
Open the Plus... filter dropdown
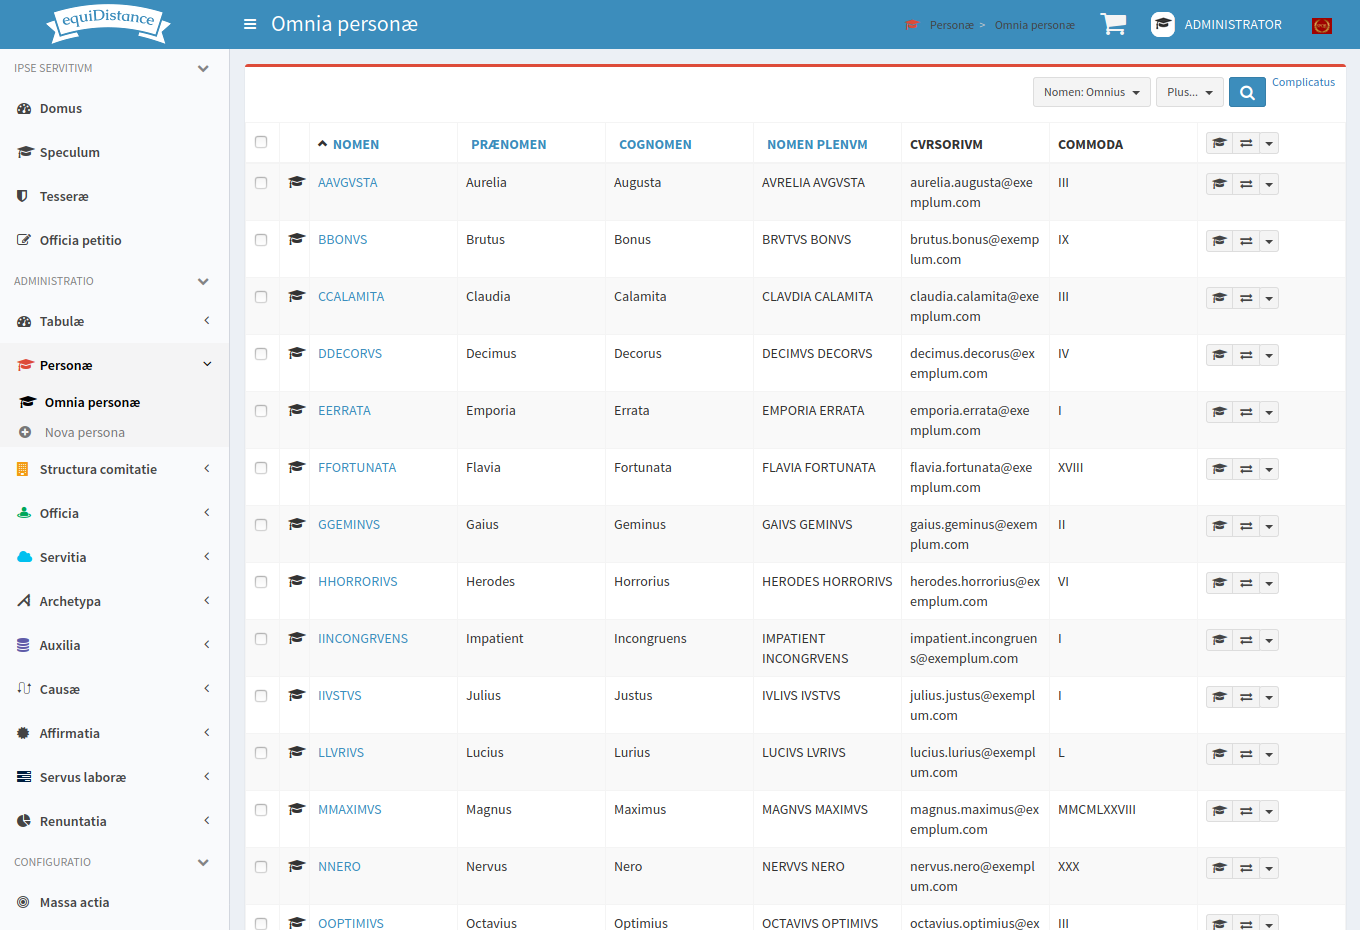point(1190,92)
